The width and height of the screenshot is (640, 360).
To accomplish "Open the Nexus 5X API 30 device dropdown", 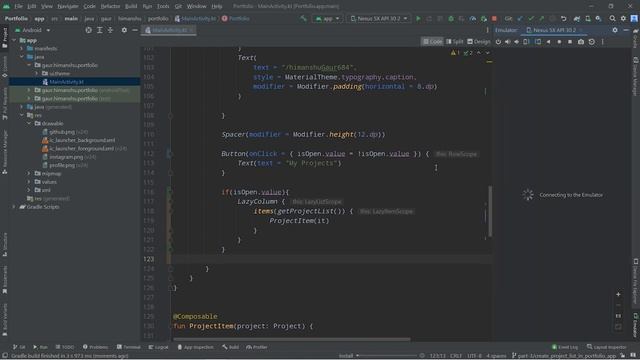I will pos(379,18).
